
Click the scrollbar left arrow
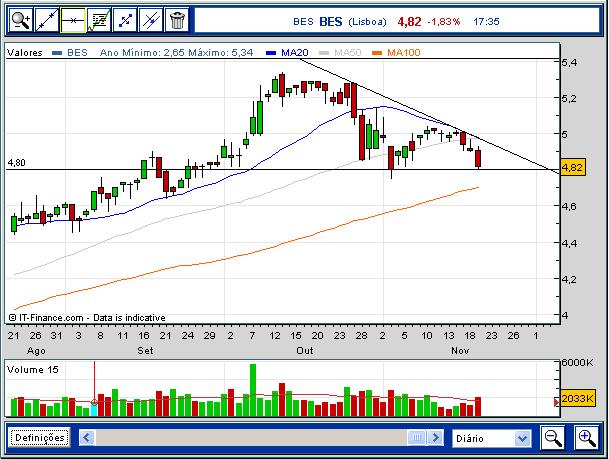tap(87, 438)
